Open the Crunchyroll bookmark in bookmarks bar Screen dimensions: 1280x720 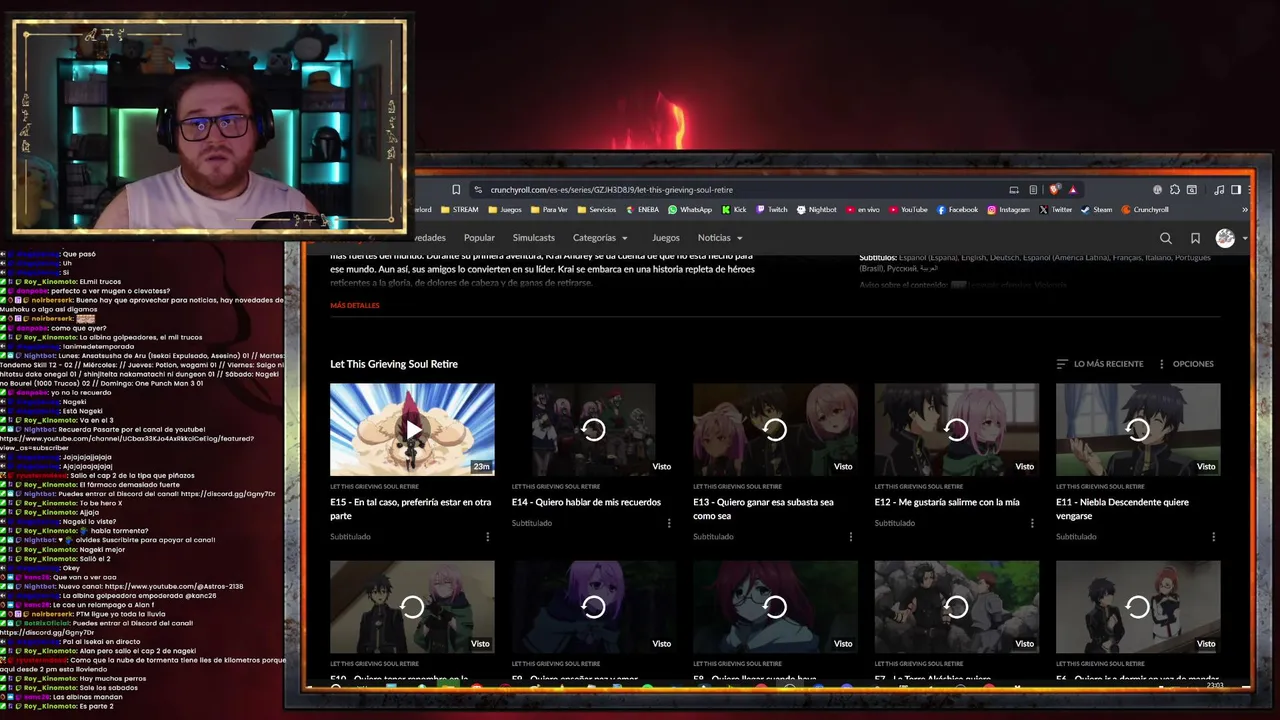point(1145,210)
